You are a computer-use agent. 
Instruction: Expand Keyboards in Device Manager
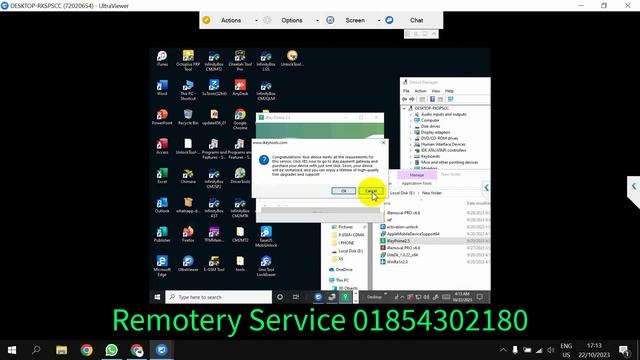pos(411,156)
